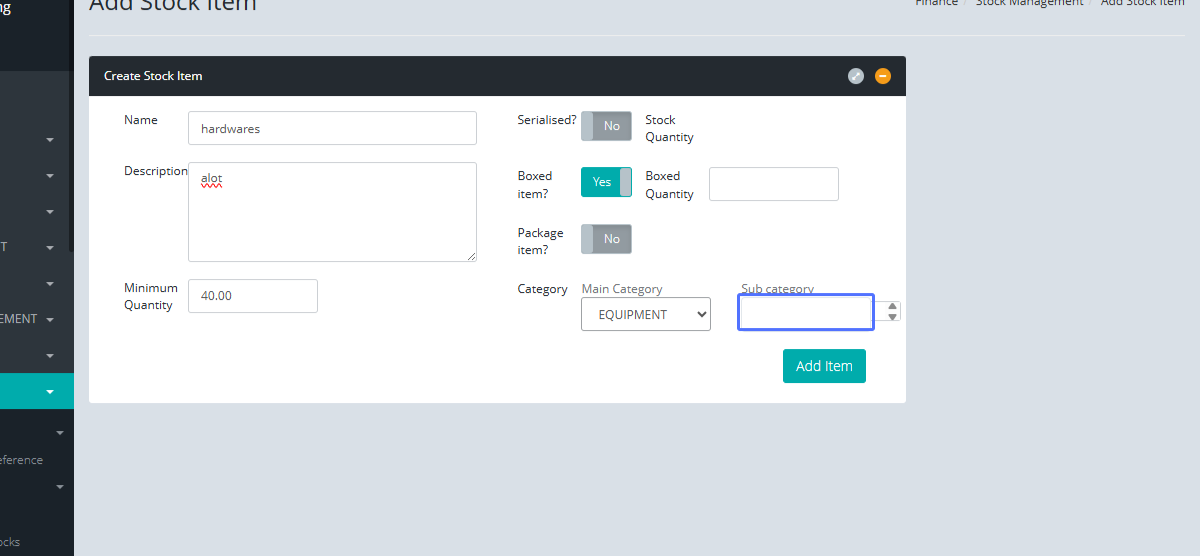The width and height of the screenshot is (1200, 556).
Task: Click the Minimum Quantity field showing 40.00
Action: (253, 296)
